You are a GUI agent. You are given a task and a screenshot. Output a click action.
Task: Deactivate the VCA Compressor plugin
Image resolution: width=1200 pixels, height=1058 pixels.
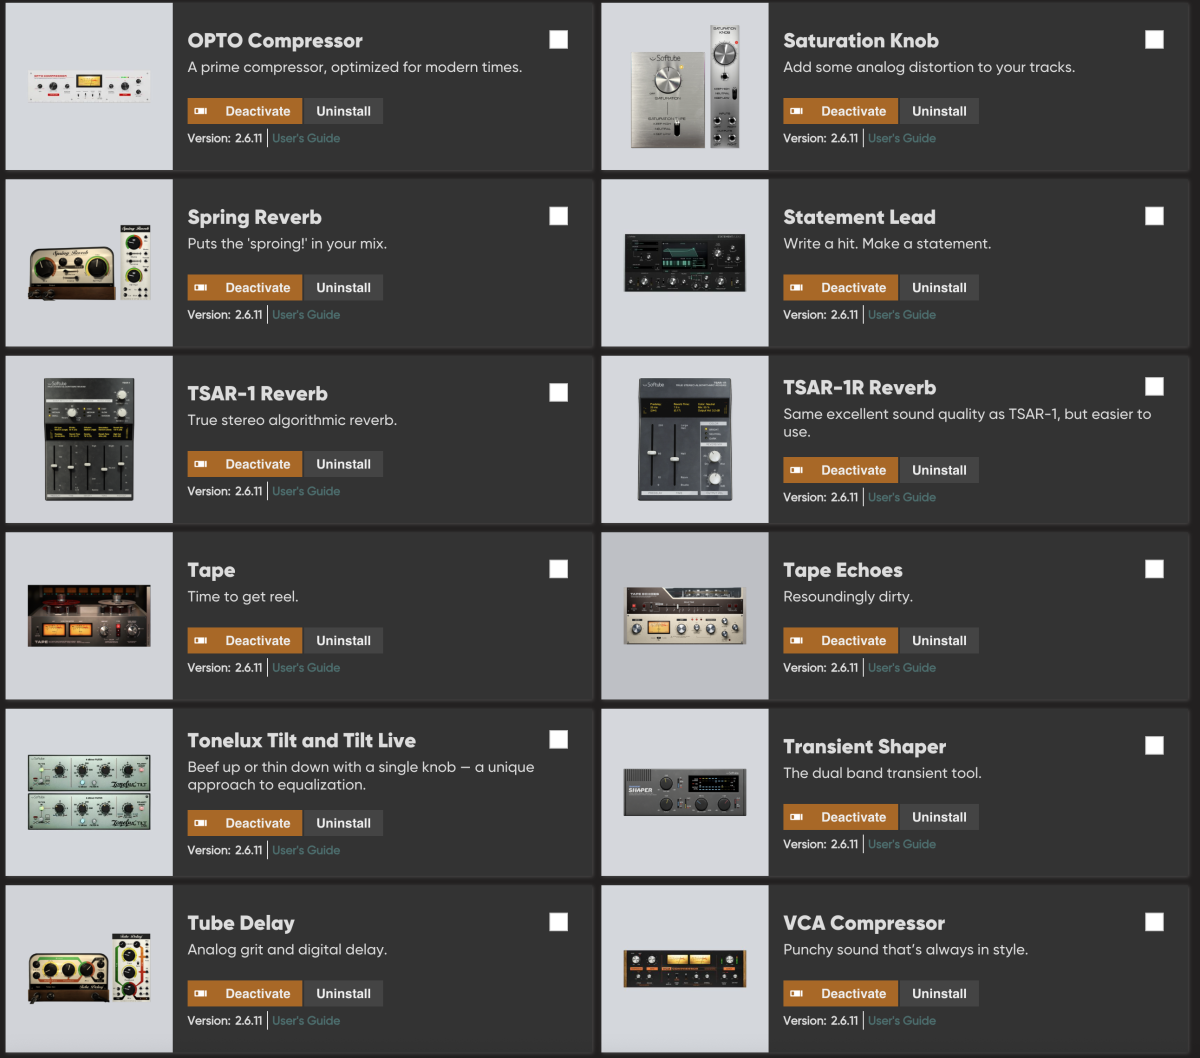[x=840, y=994]
